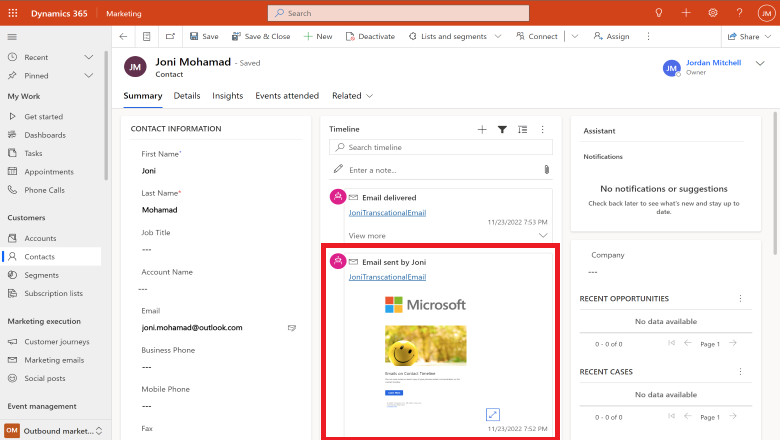780x440 pixels.
Task: Expand the Recent section in sidebar
Action: [x=89, y=58]
